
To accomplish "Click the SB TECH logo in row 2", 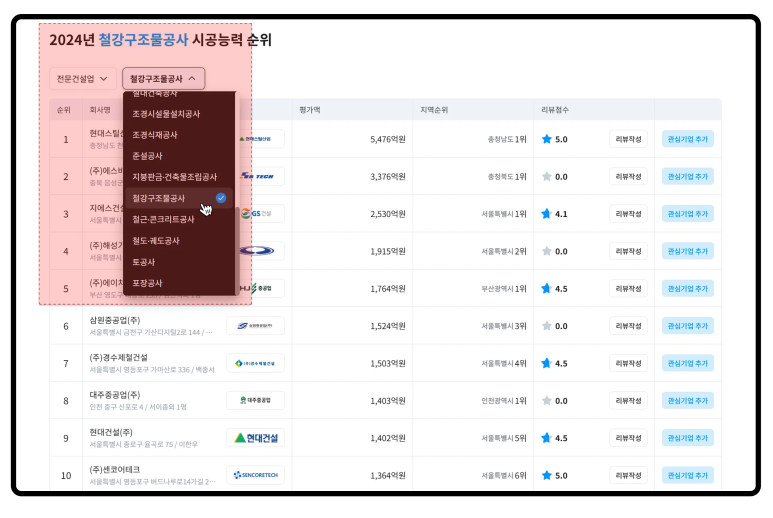I will point(257,176).
